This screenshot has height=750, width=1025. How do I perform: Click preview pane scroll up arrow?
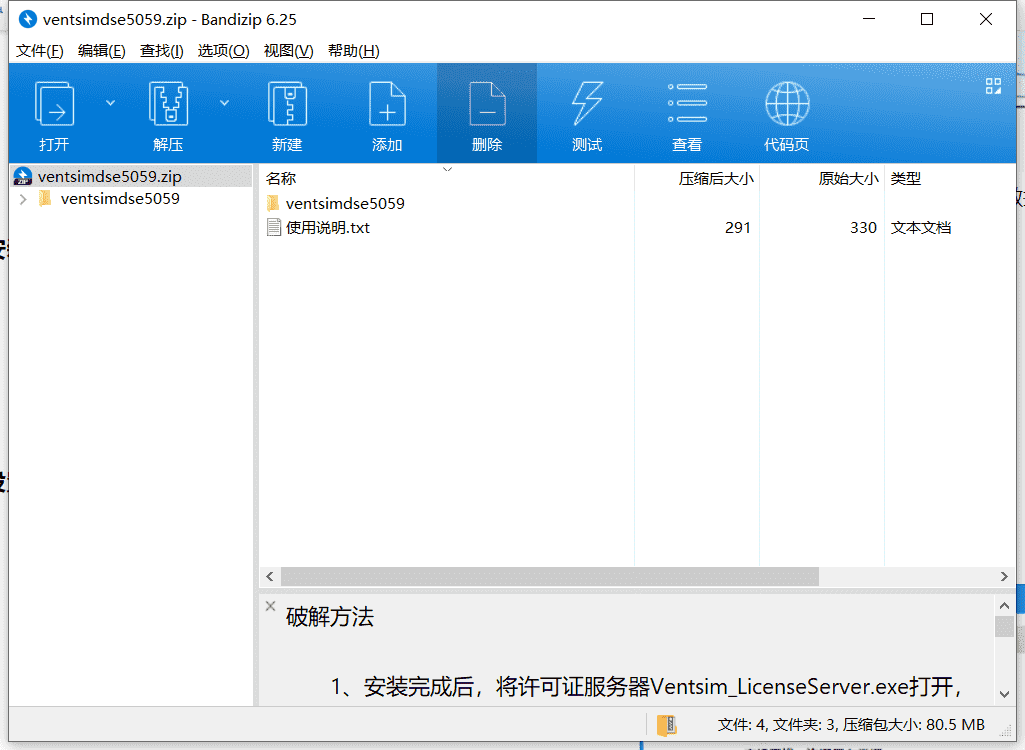(1004, 605)
